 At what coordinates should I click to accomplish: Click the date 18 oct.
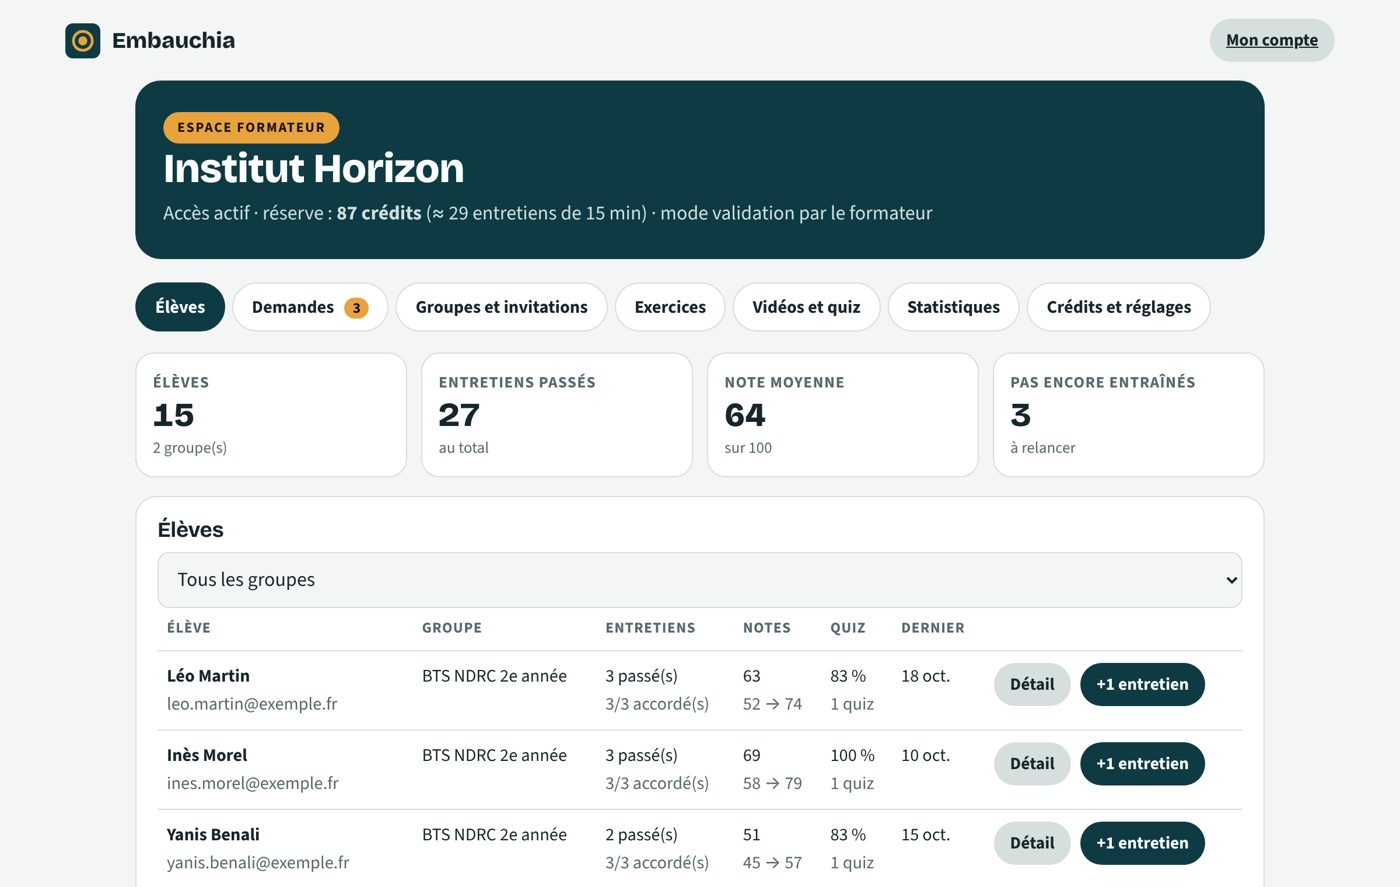[926, 676]
